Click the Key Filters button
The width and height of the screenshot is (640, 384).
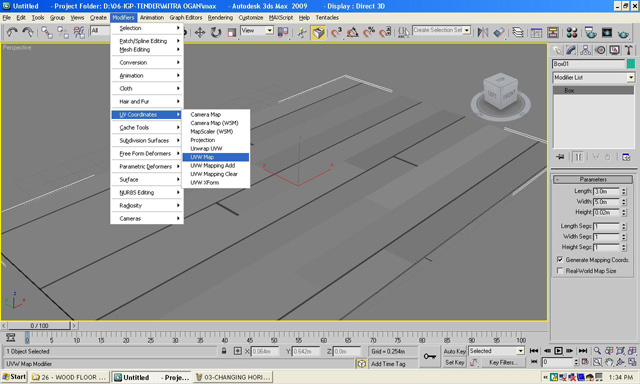tap(503, 362)
